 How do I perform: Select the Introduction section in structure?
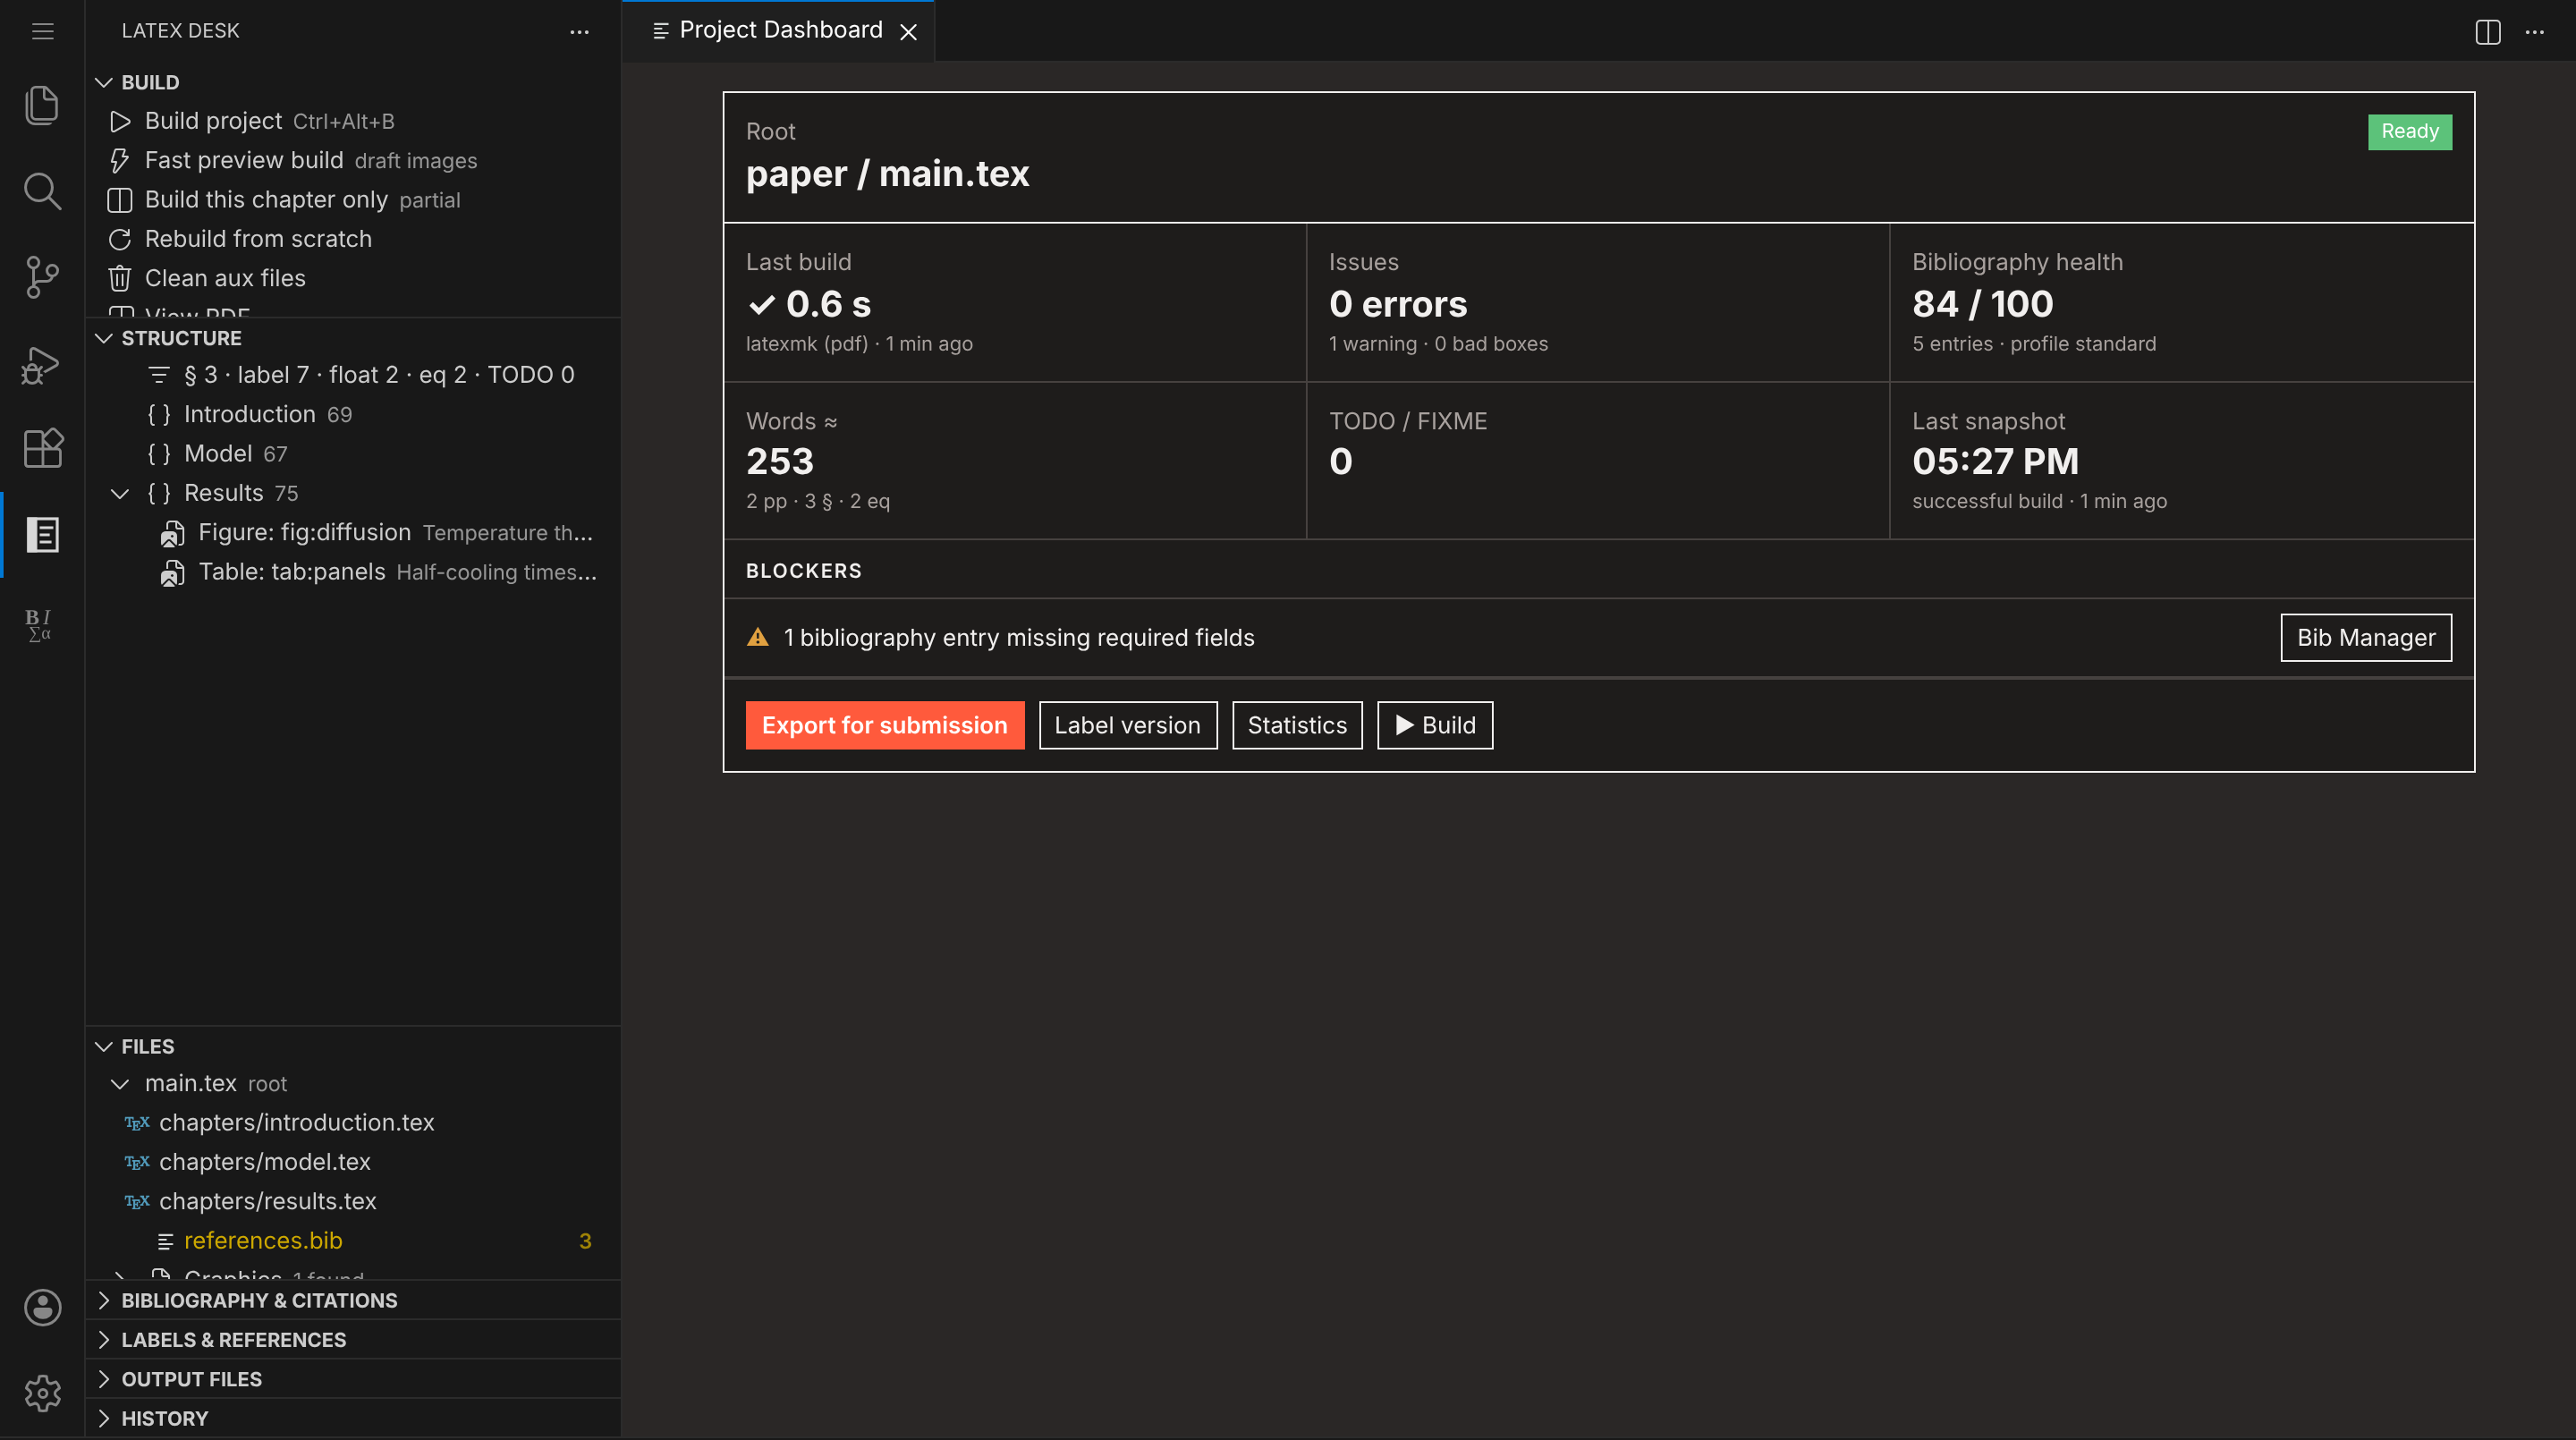pos(353,414)
